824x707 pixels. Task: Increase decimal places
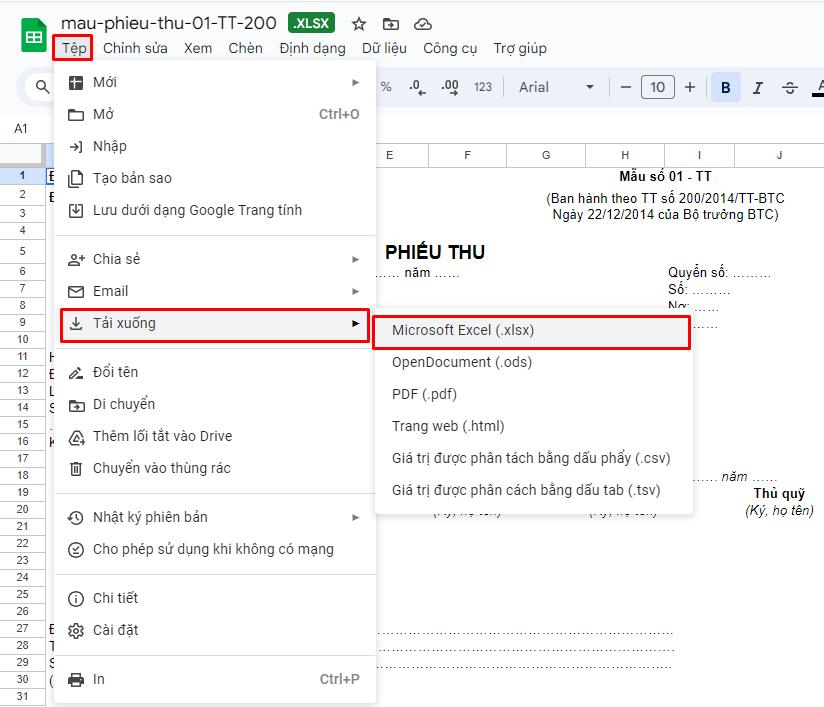[448, 87]
